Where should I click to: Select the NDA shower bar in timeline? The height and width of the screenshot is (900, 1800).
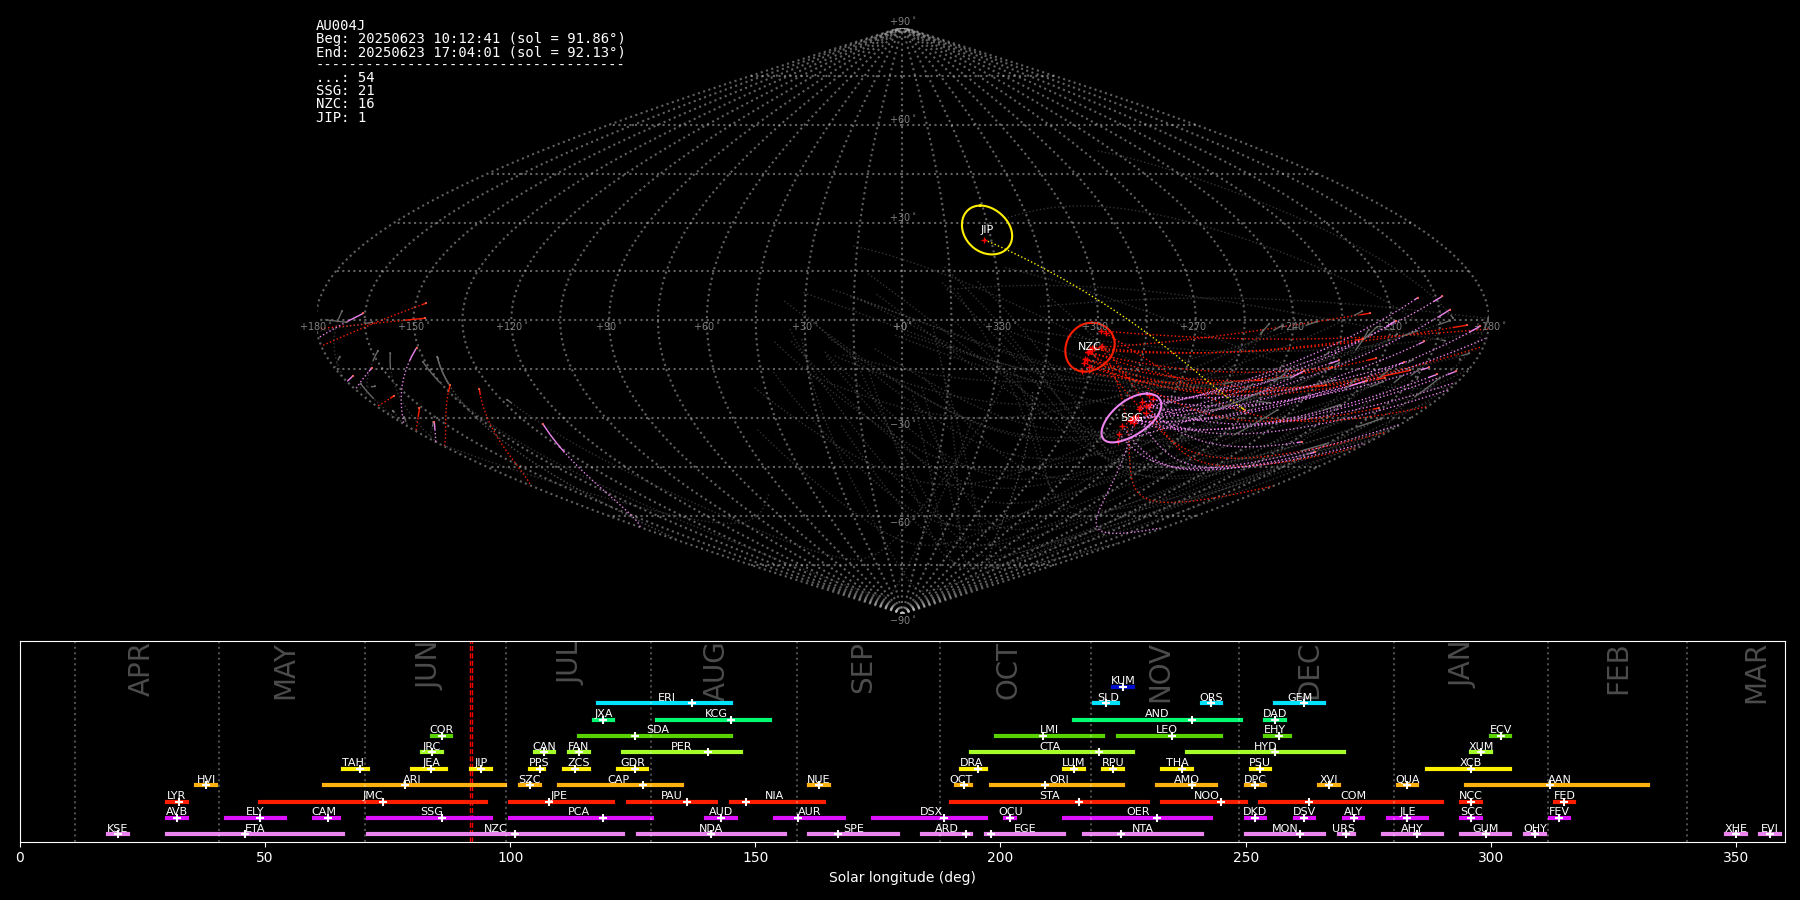click(x=711, y=834)
